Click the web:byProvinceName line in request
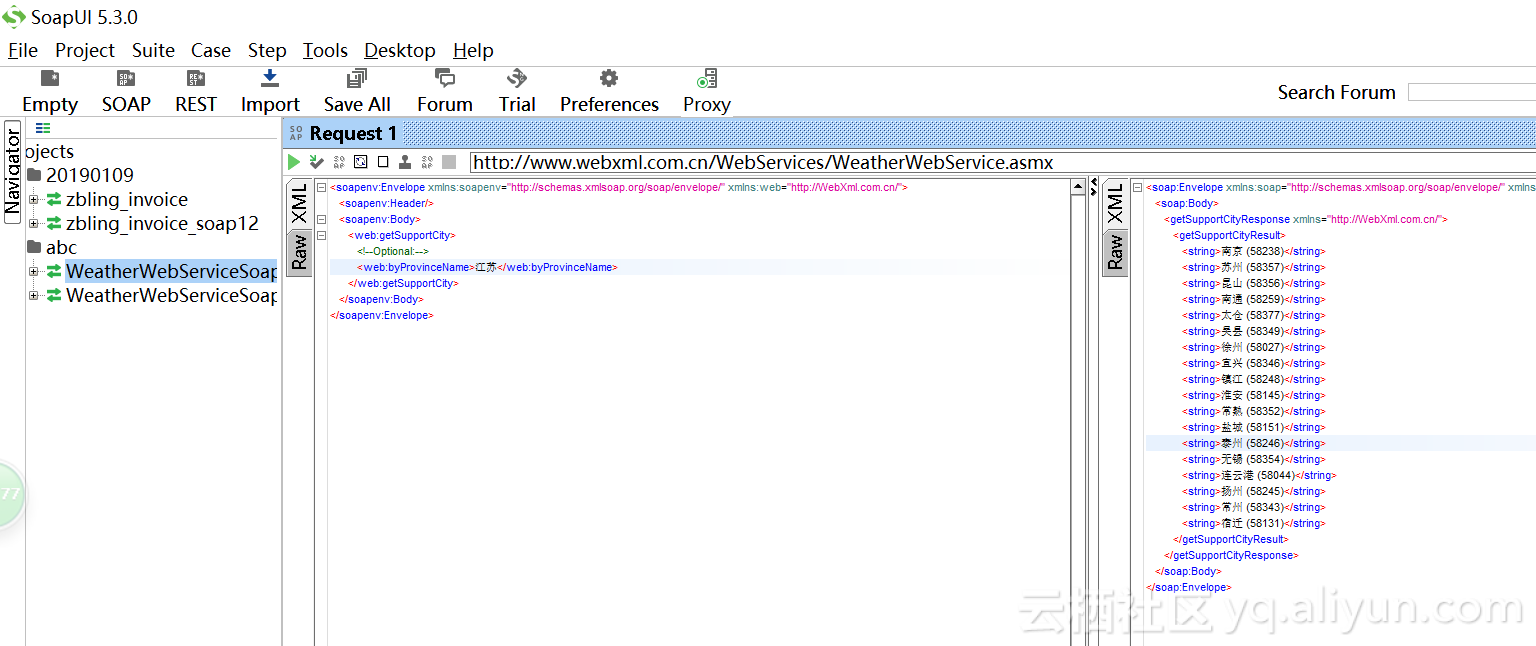The height and width of the screenshot is (646, 1536). tap(487, 267)
